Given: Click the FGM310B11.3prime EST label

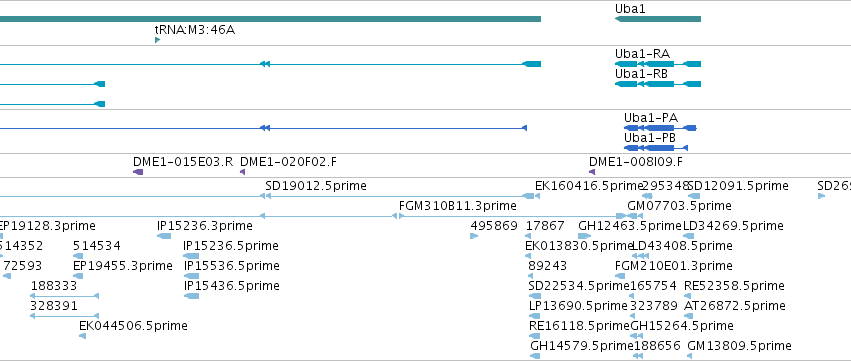Looking at the screenshot, I should 458,206.
